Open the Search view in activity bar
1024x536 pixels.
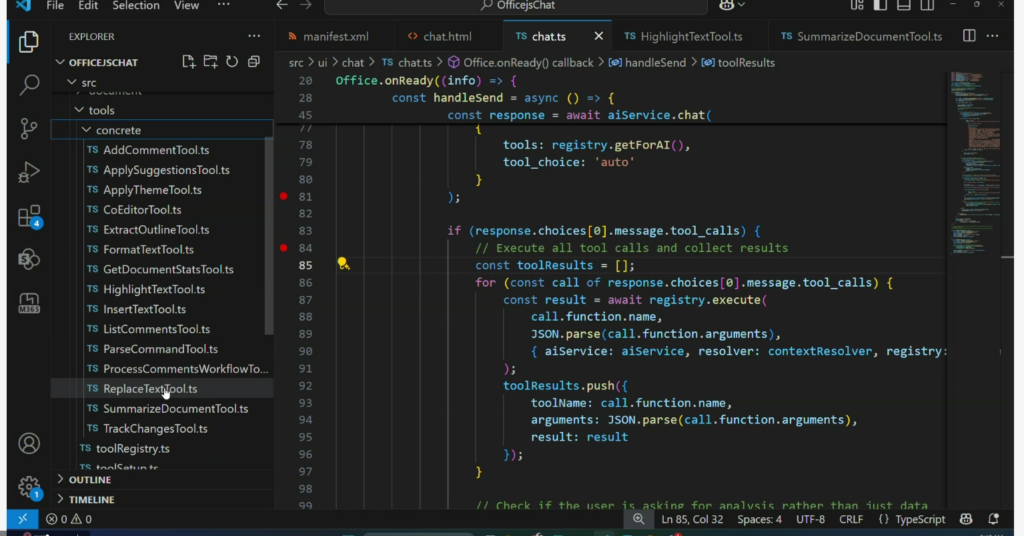tap(29, 85)
